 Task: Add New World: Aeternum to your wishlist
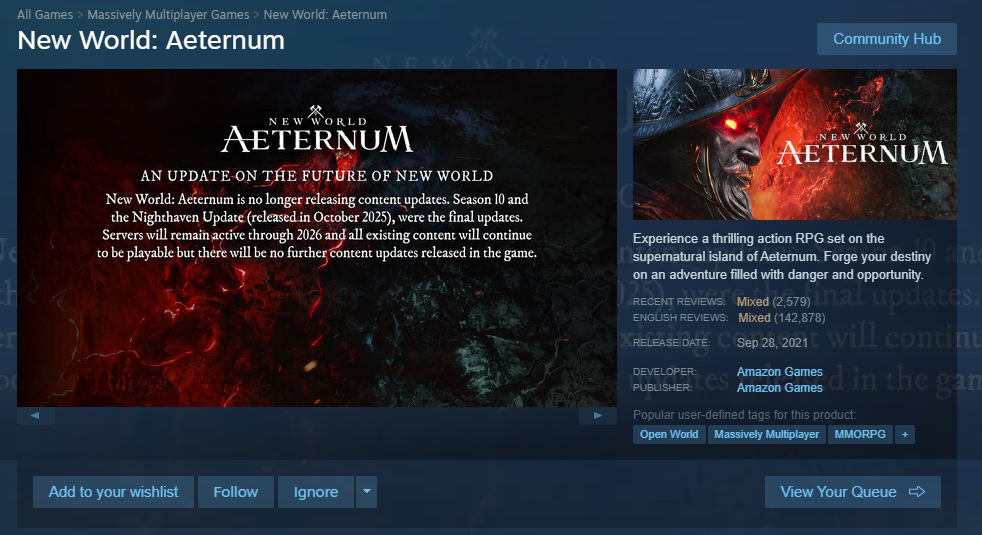113,492
